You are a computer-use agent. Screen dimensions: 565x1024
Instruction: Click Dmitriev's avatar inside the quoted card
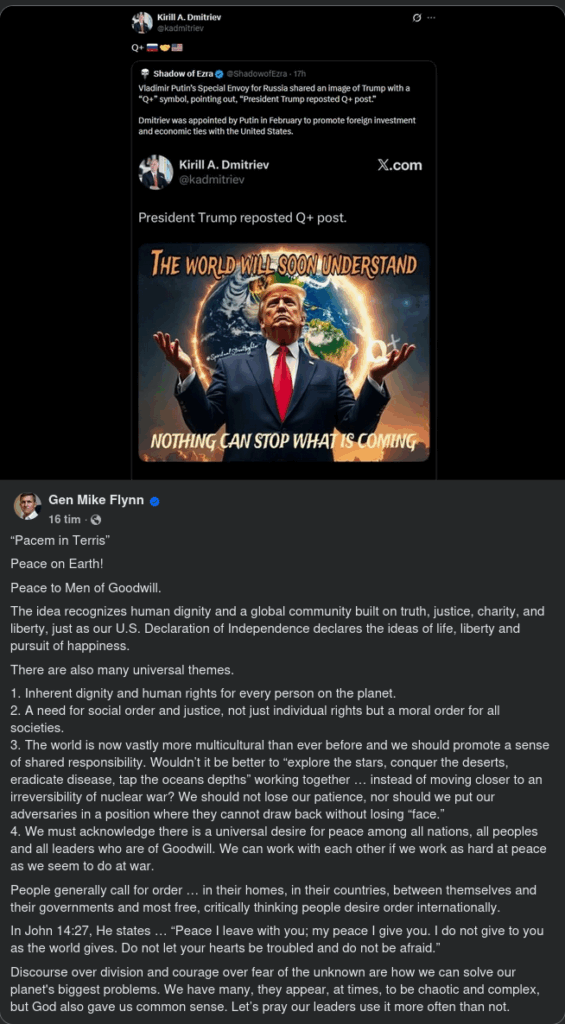[x=155, y=172]
